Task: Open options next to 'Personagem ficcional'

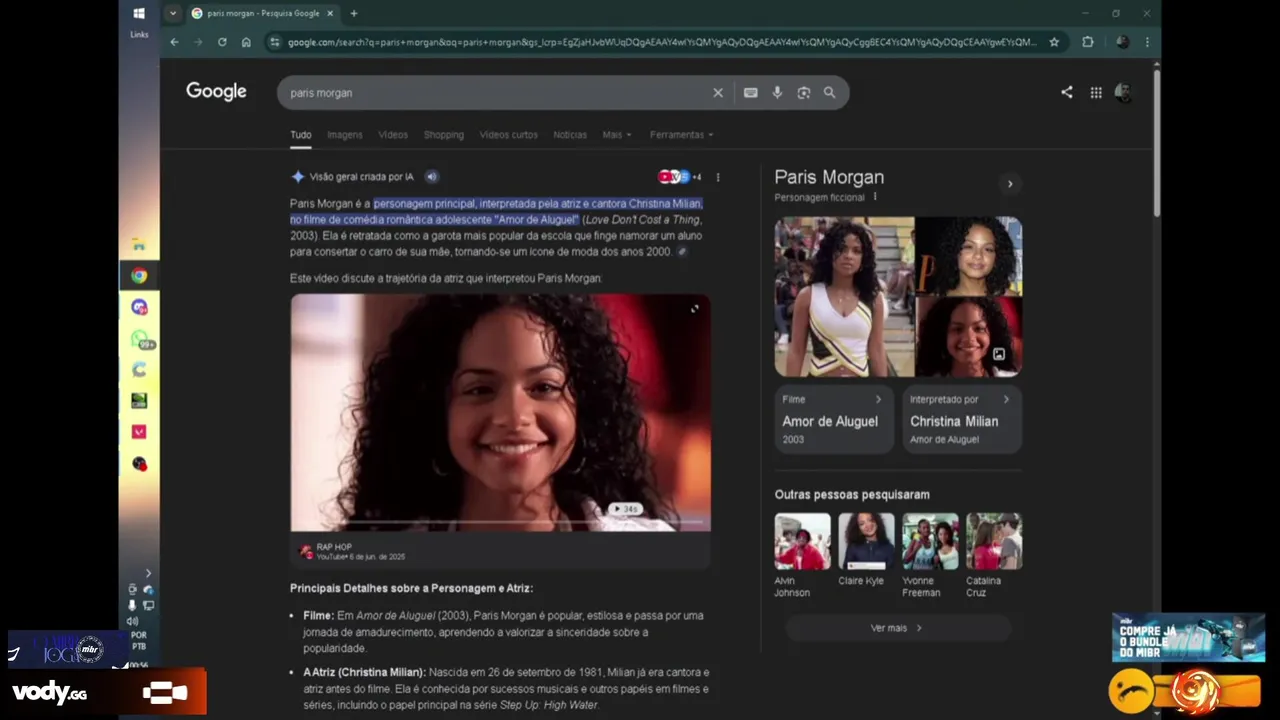Action: coord(875,197)
